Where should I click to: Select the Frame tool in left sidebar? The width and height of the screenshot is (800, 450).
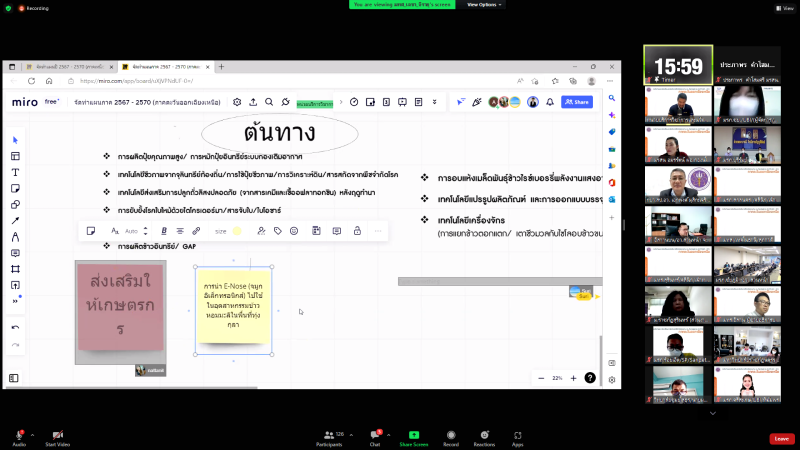pos(15,269)
